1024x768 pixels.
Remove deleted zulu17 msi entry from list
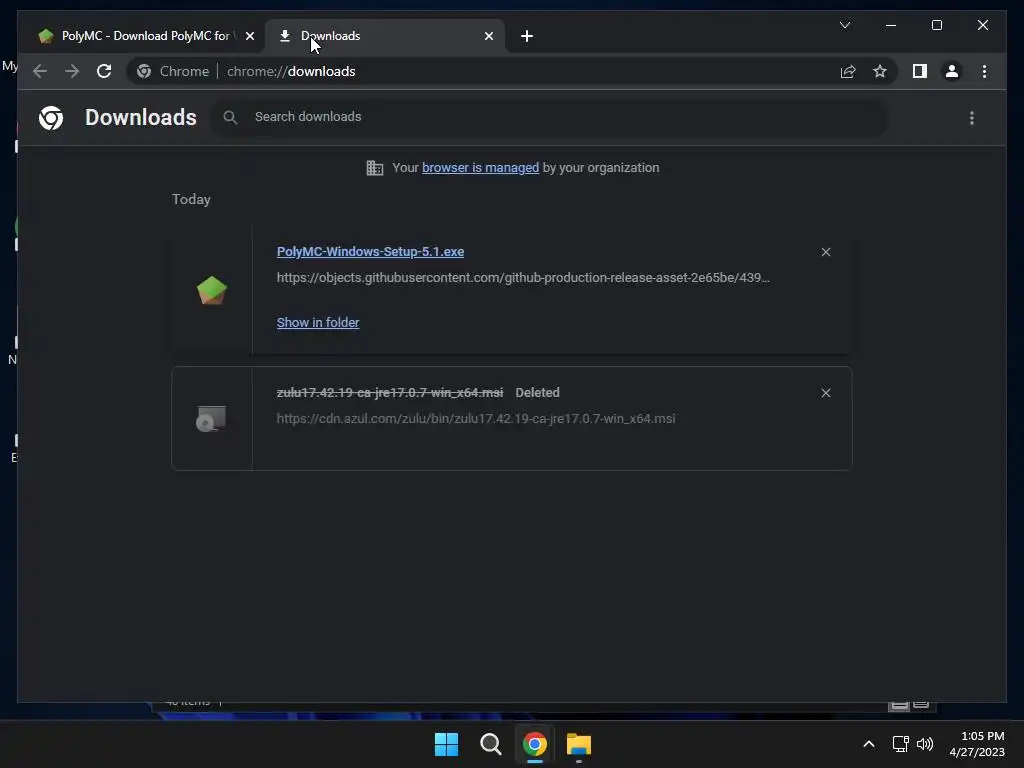pos(825,393)
